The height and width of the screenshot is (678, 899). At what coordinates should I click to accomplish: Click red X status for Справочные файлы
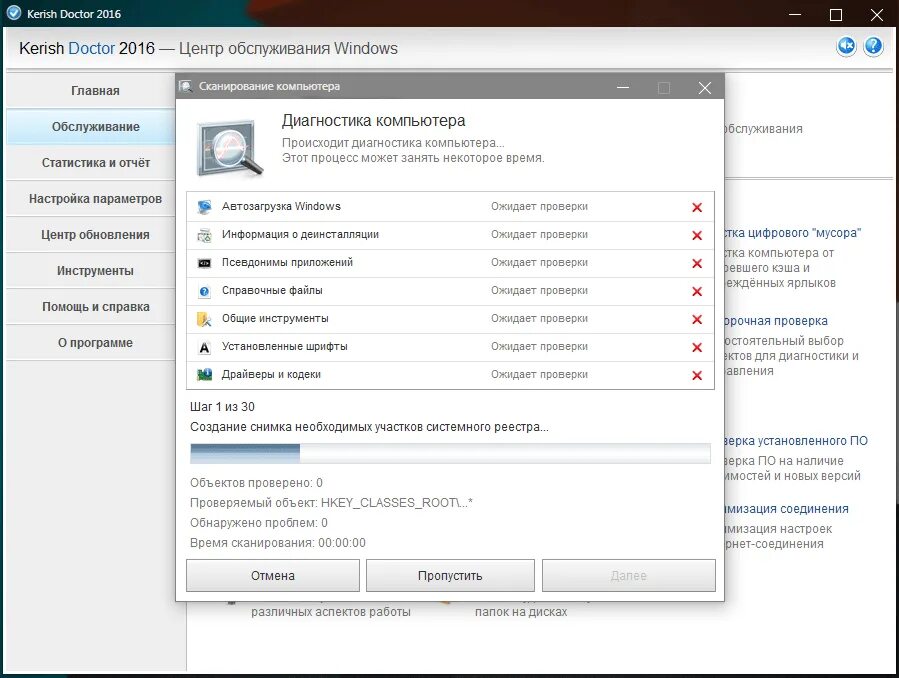697,292
